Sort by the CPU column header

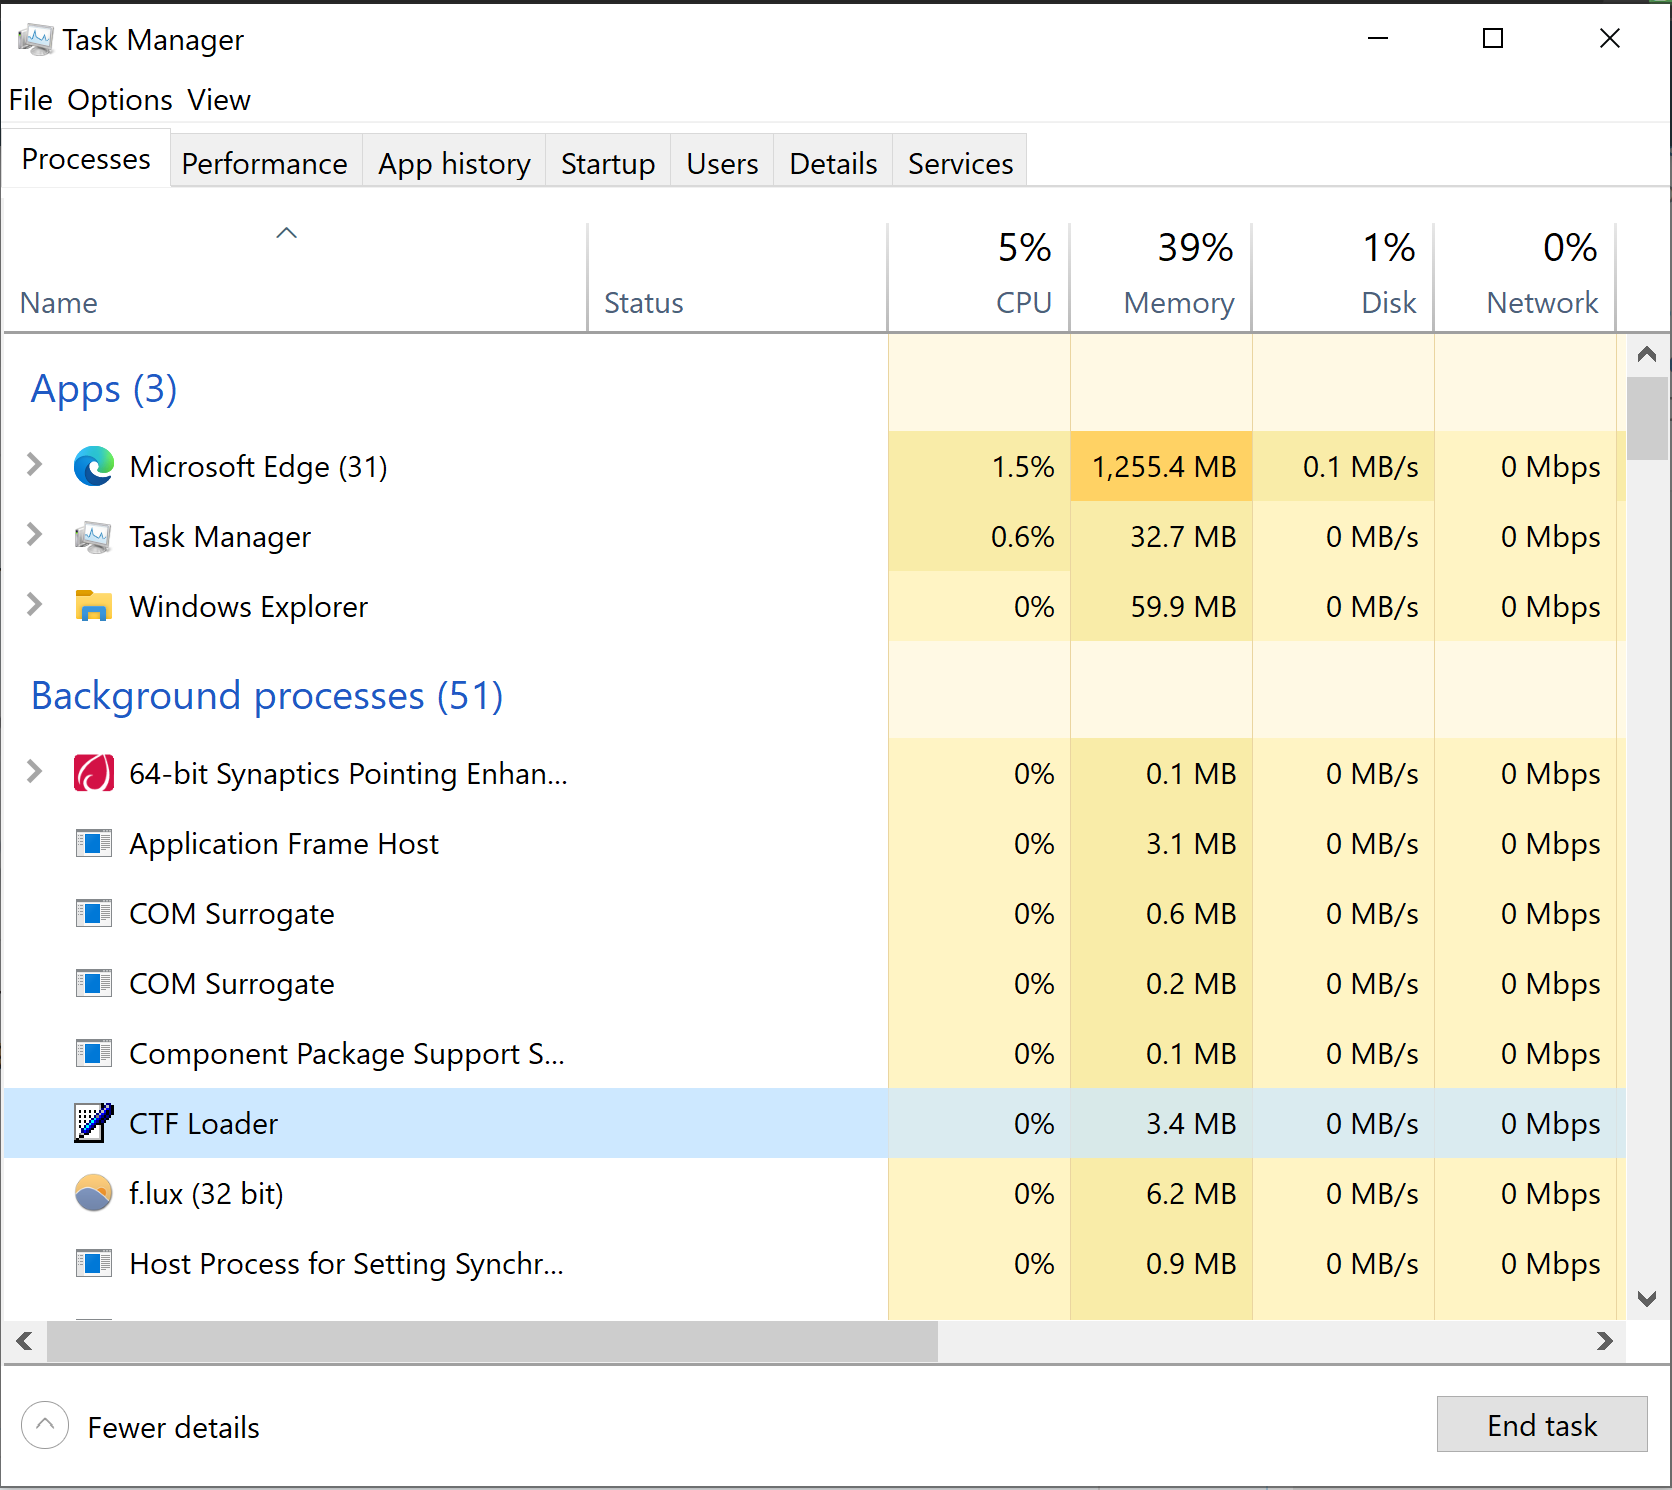coord(979,277)
